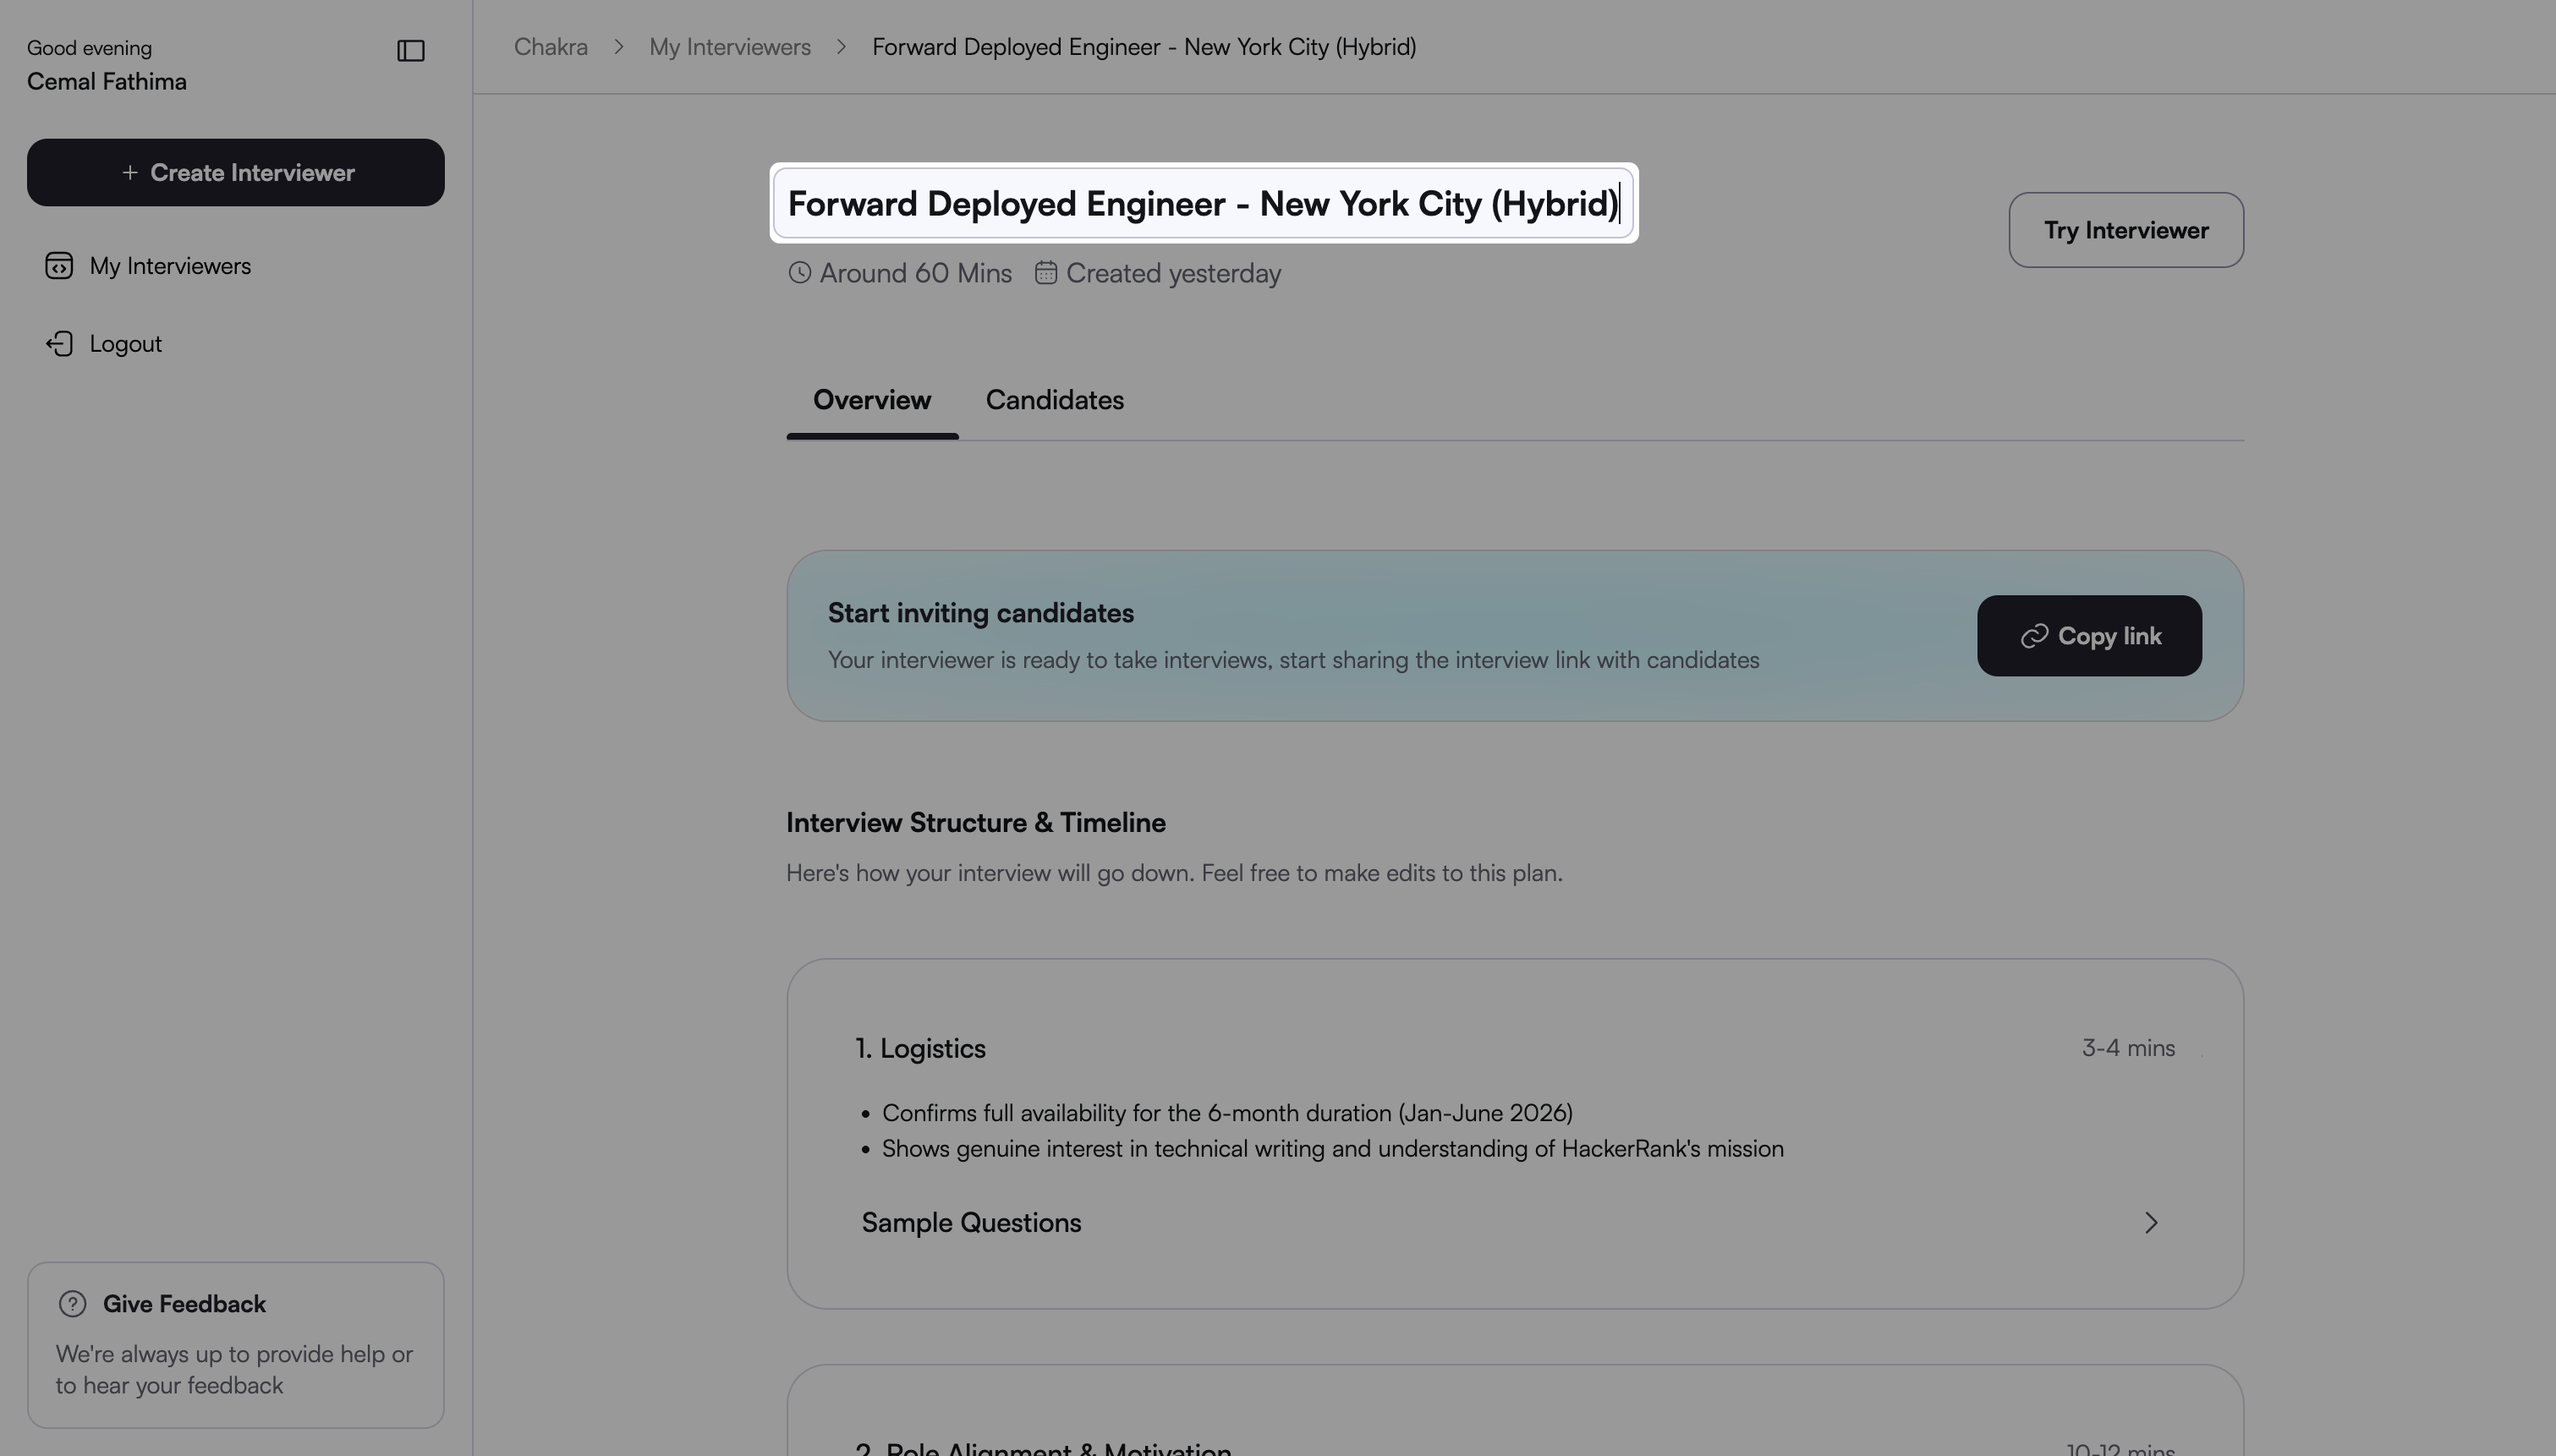Viewport: 2556px width, 1456px height.
Task: Click the clock icon beside Around 60 Mins
Action: (799, 273)
